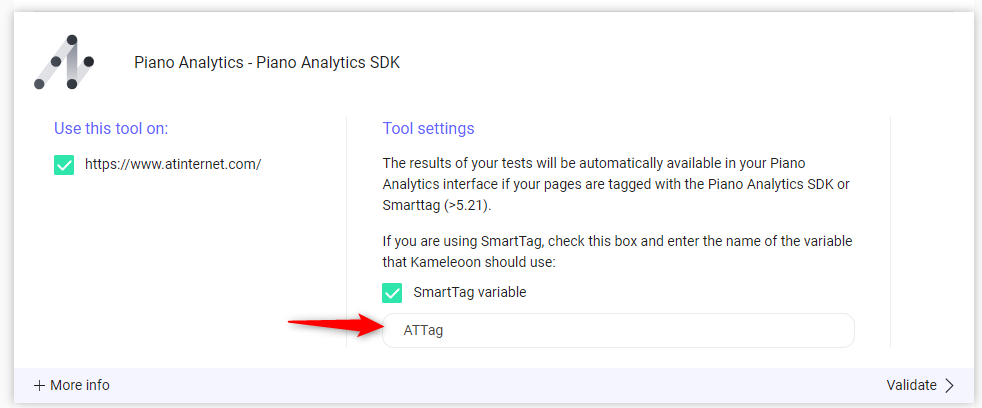Click the "ATTag" text inside the field
Screen dimensions: 982x408
click(423, 330)
